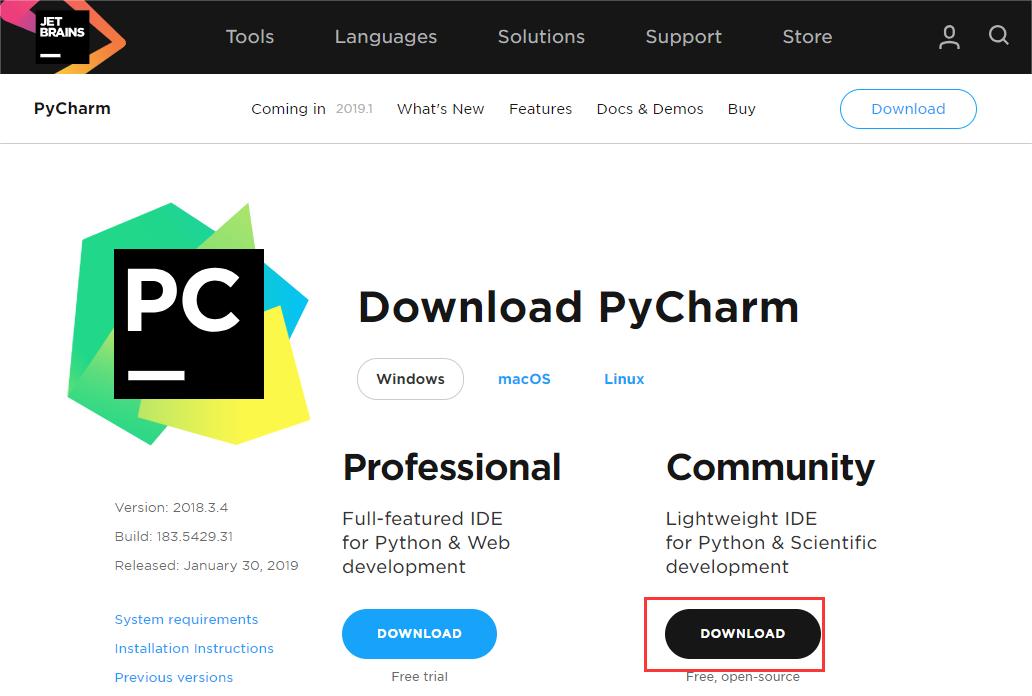Click the Full-featured IDE description text
The height and width of the screenshot is (696, 1032).
tap(426, 543)
